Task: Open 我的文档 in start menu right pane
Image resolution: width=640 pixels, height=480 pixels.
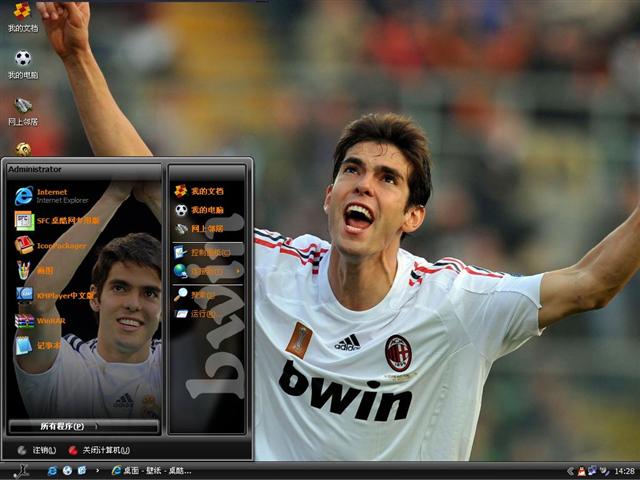Action: tap(199, 191)
